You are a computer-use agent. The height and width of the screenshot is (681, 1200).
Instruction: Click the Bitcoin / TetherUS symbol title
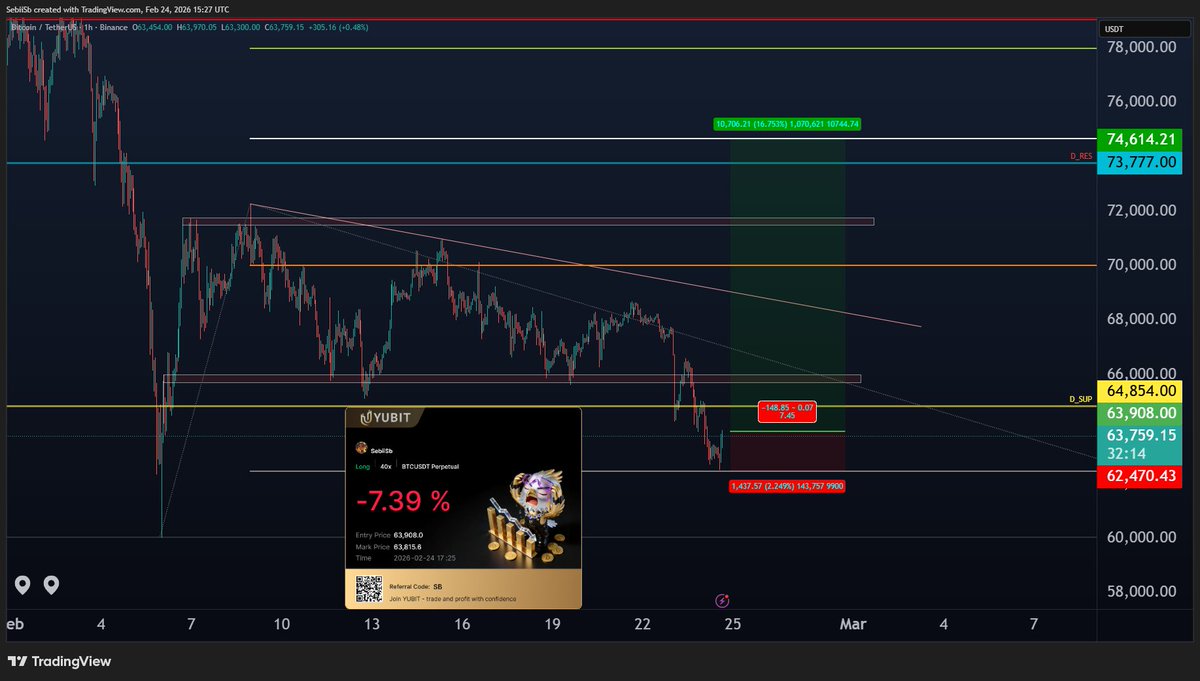44,27
